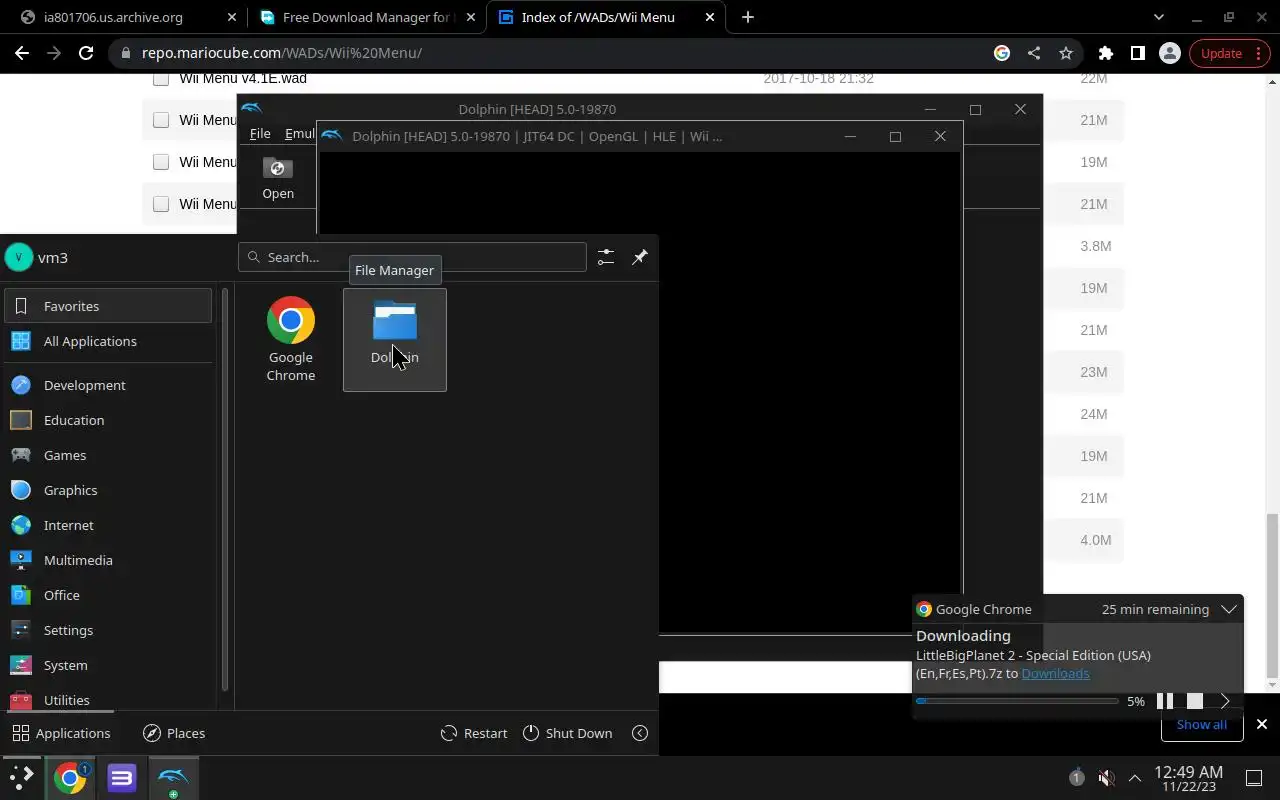This screenshot has width=1280, height=800.
Task: Check the second Wii Menu row checkbox
Action: [161, 120]
